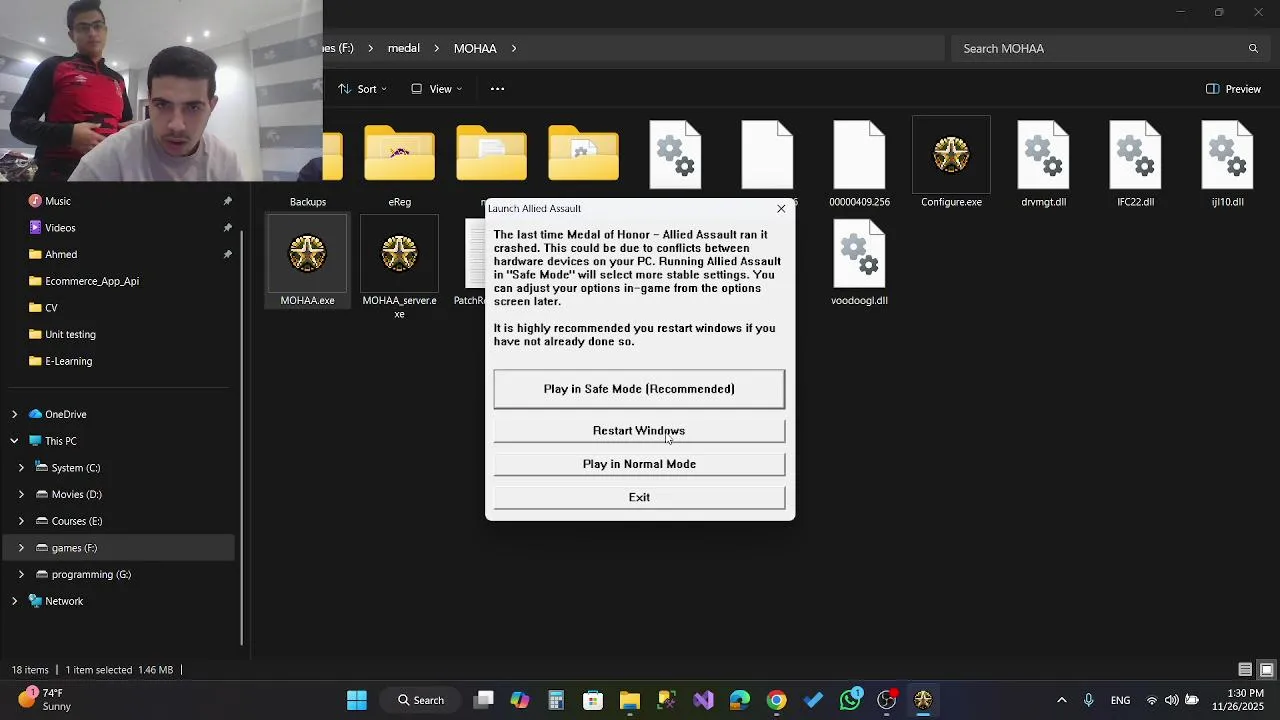The image size is (1280, 720).
Task: Open Copilot from the taskbar
Action: 520,700
